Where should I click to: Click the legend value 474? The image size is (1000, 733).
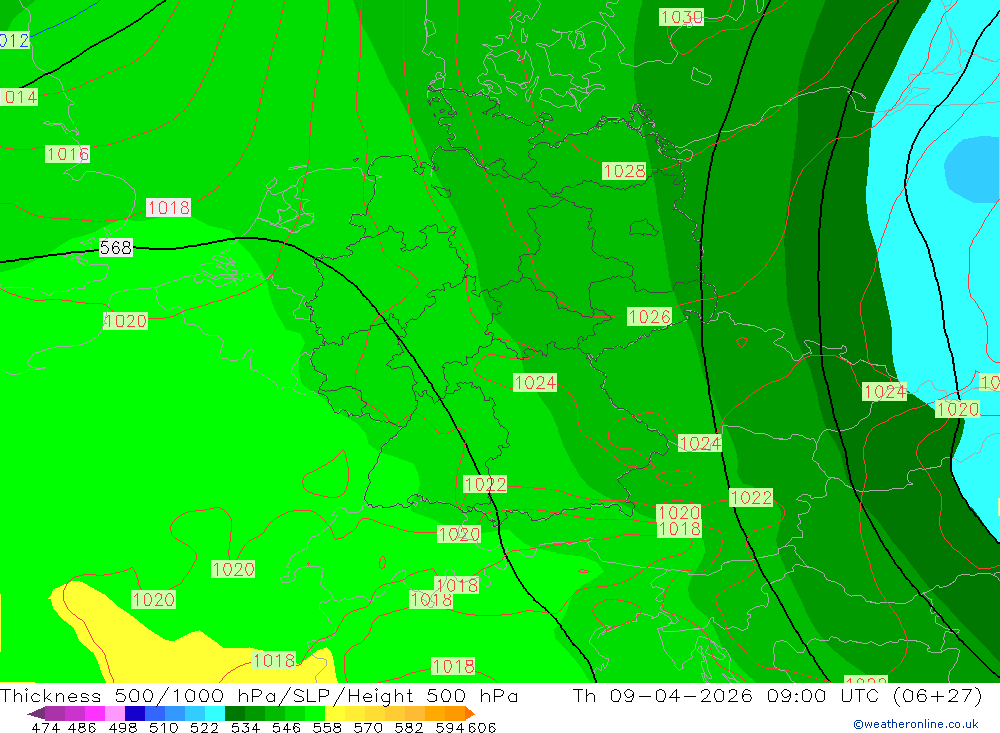tap(45, 727)
